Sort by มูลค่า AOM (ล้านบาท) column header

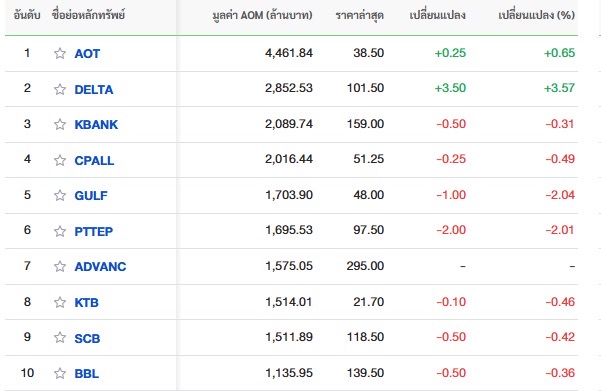pyautogui.click(x=263, y=15)
